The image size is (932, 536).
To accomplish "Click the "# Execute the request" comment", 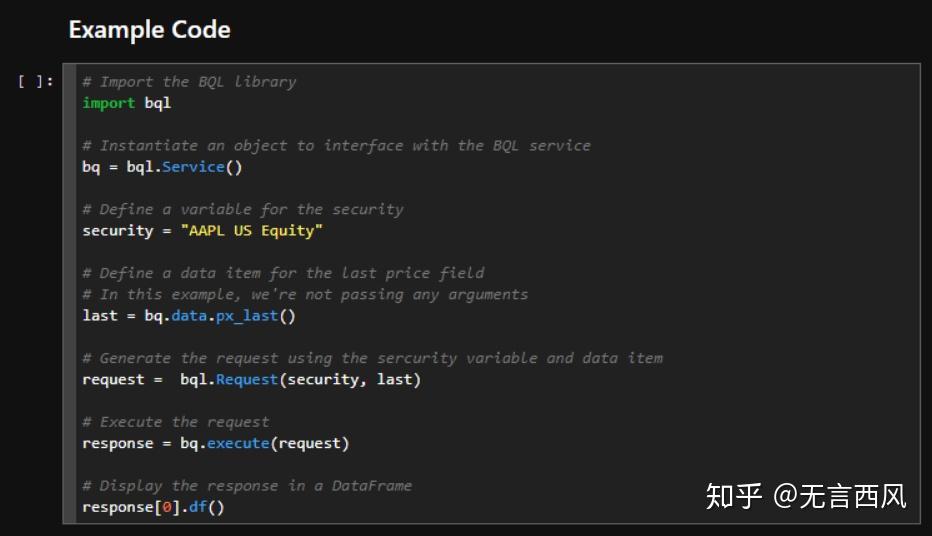I will 176,422.
